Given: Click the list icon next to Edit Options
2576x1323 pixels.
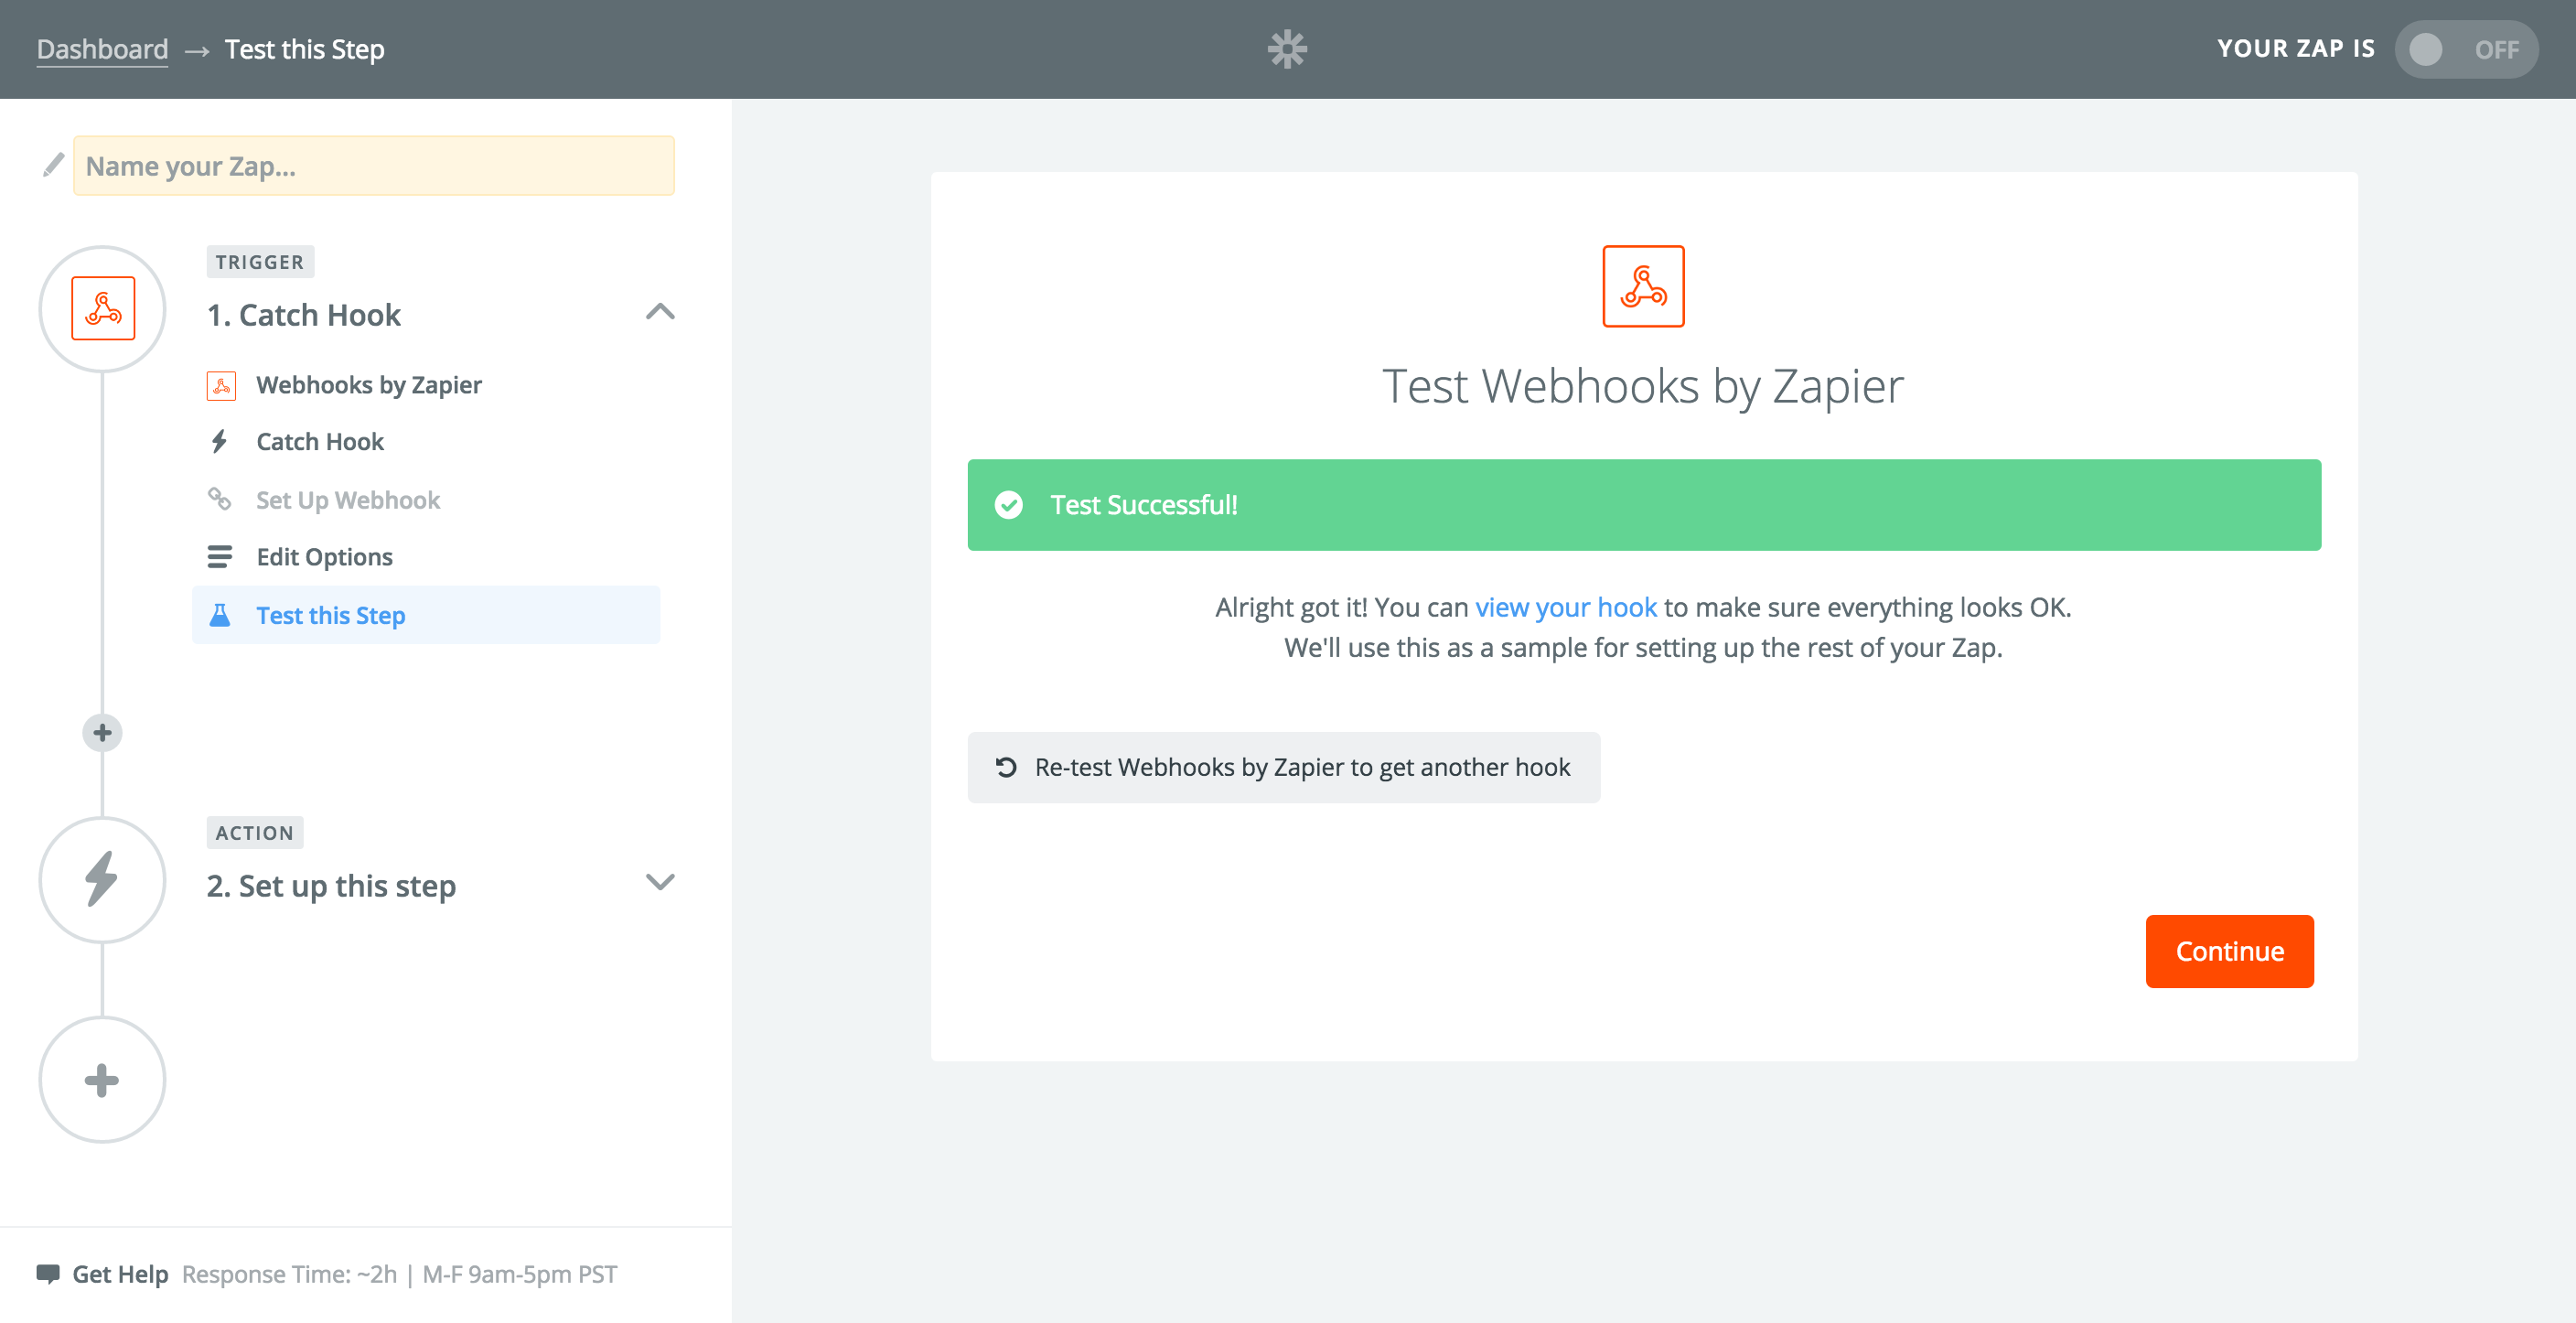Looking at the screenshot, I should tap(220, 556).
